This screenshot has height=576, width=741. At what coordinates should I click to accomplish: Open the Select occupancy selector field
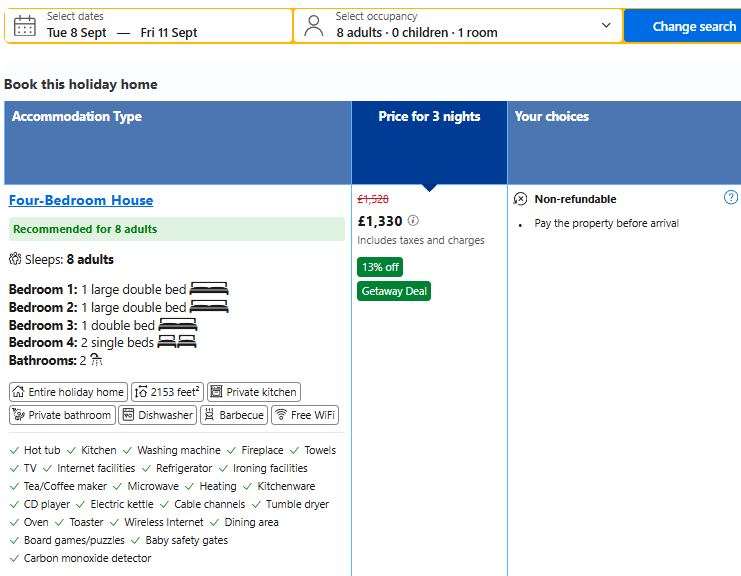(x=457, y=26)
